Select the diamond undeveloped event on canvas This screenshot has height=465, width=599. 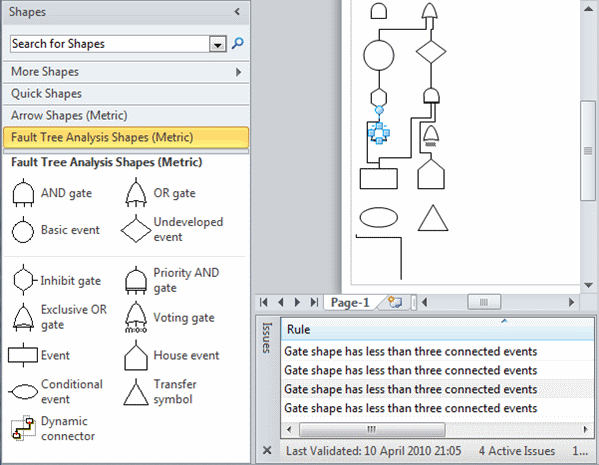coord(431,52)
